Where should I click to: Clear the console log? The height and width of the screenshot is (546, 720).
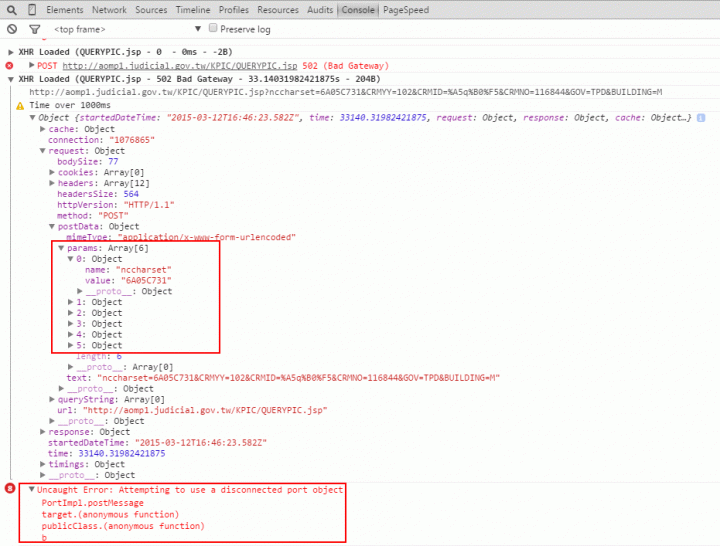click(x=12, y=29)
